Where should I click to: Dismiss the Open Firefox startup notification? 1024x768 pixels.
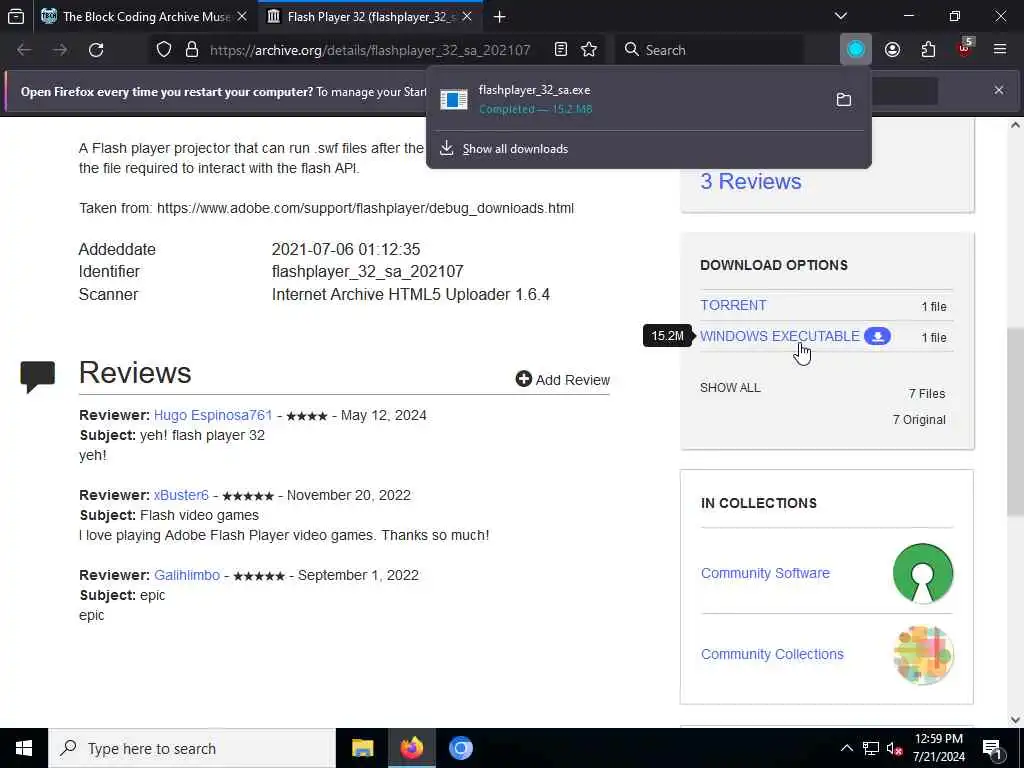point(999,90)
